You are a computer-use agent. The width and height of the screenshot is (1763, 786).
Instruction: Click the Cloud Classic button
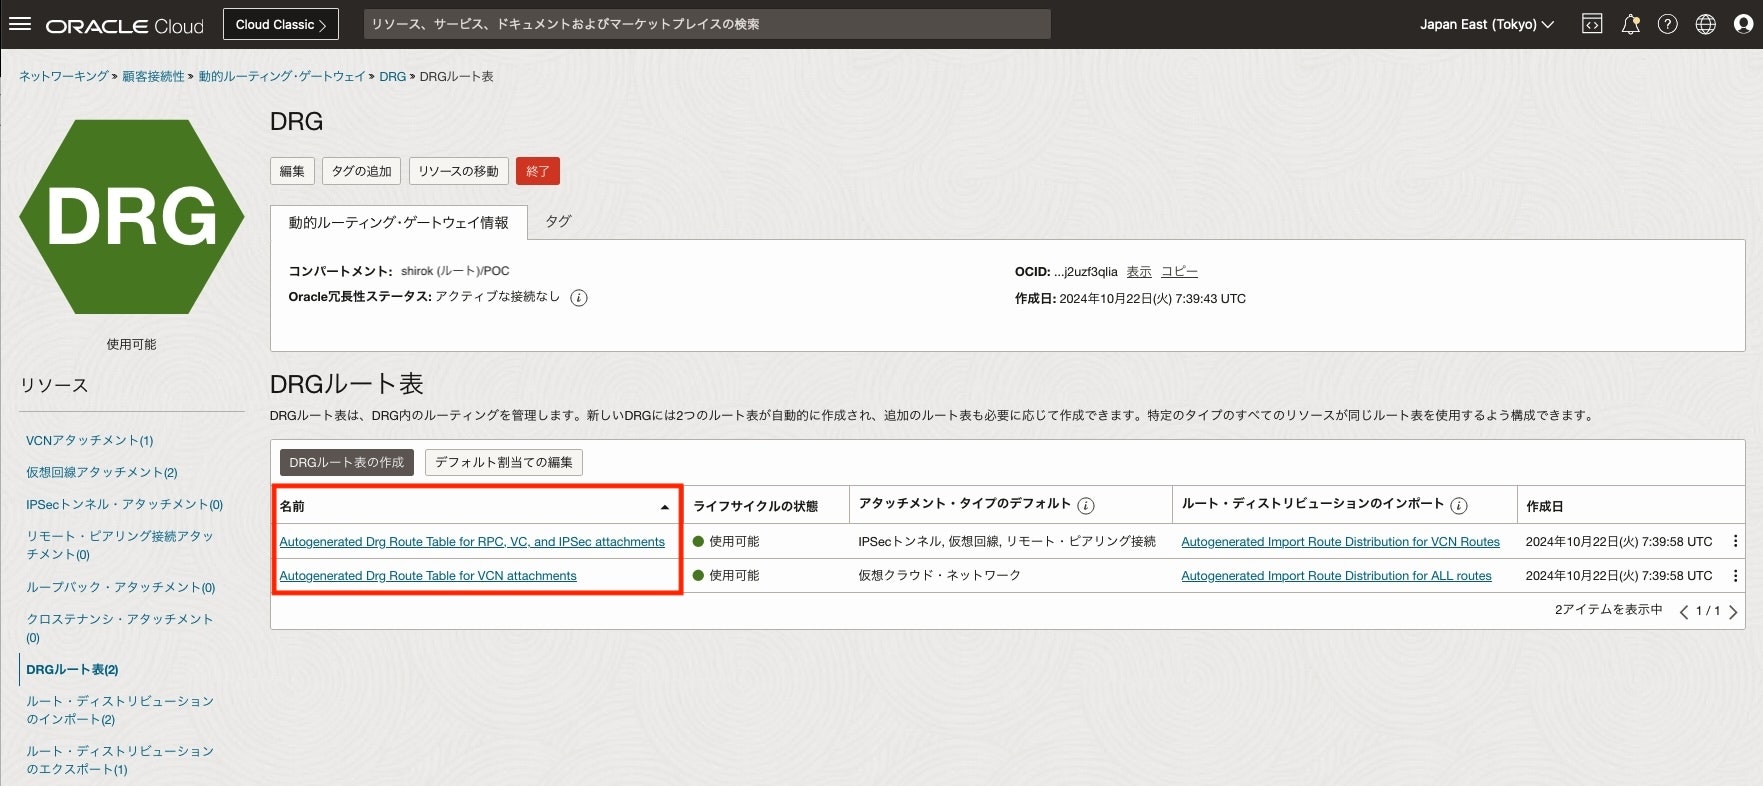tap(281, 24)
